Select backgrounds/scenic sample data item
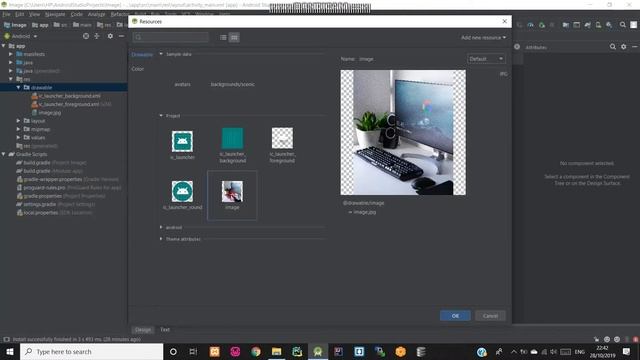 [x=233, y=84]
